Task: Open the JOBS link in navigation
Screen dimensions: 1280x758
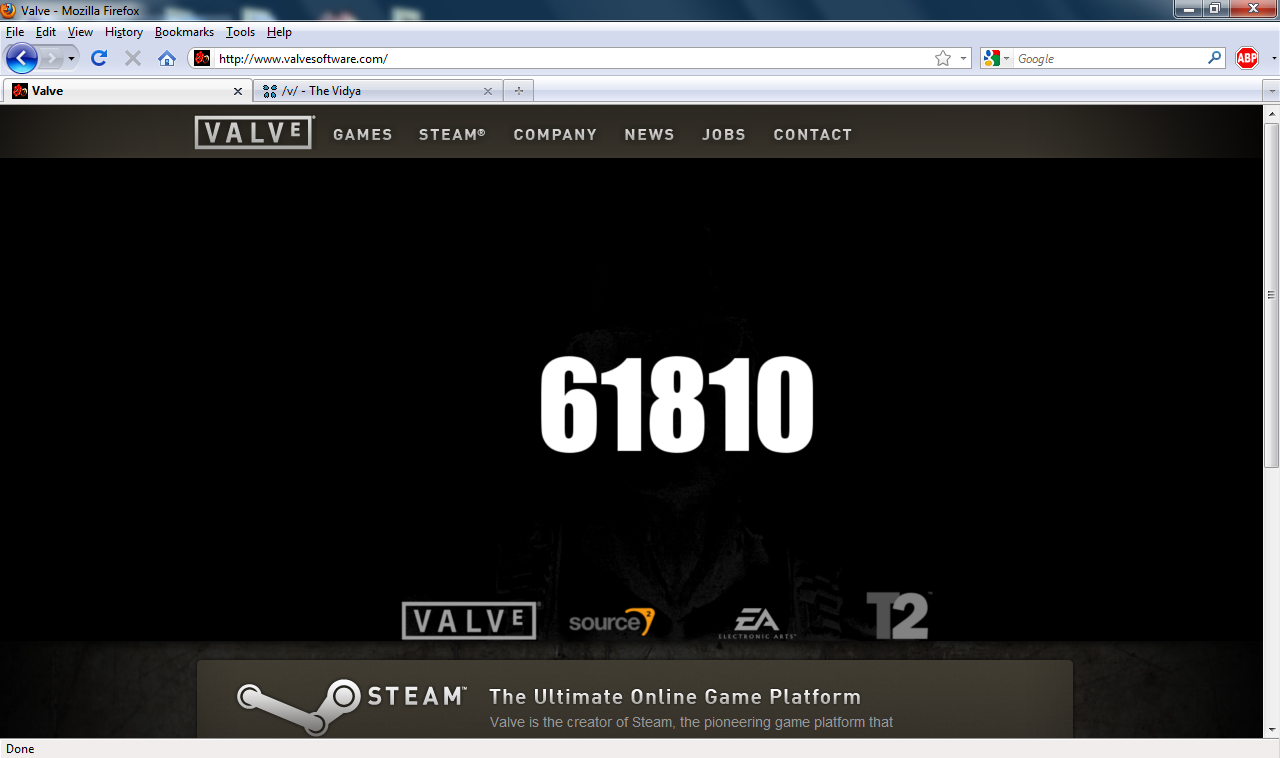Action: pyautogui.click(x=724, y=134)
